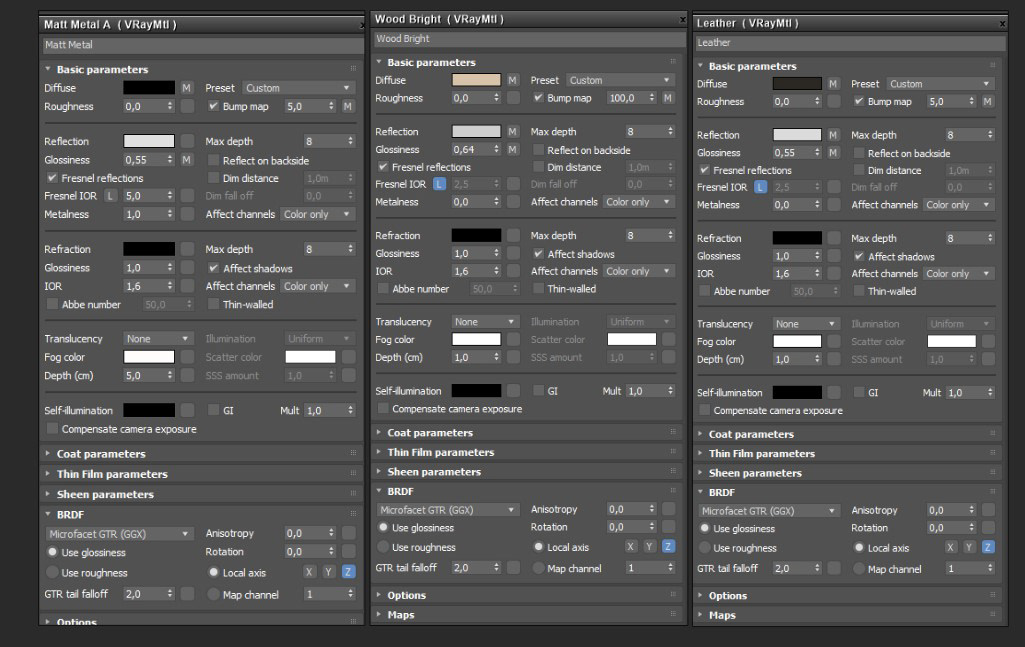Toggle Fresnel IOR lock L in Wood Bright panel
Screen dimensions: 1025x647
point(439,184)
